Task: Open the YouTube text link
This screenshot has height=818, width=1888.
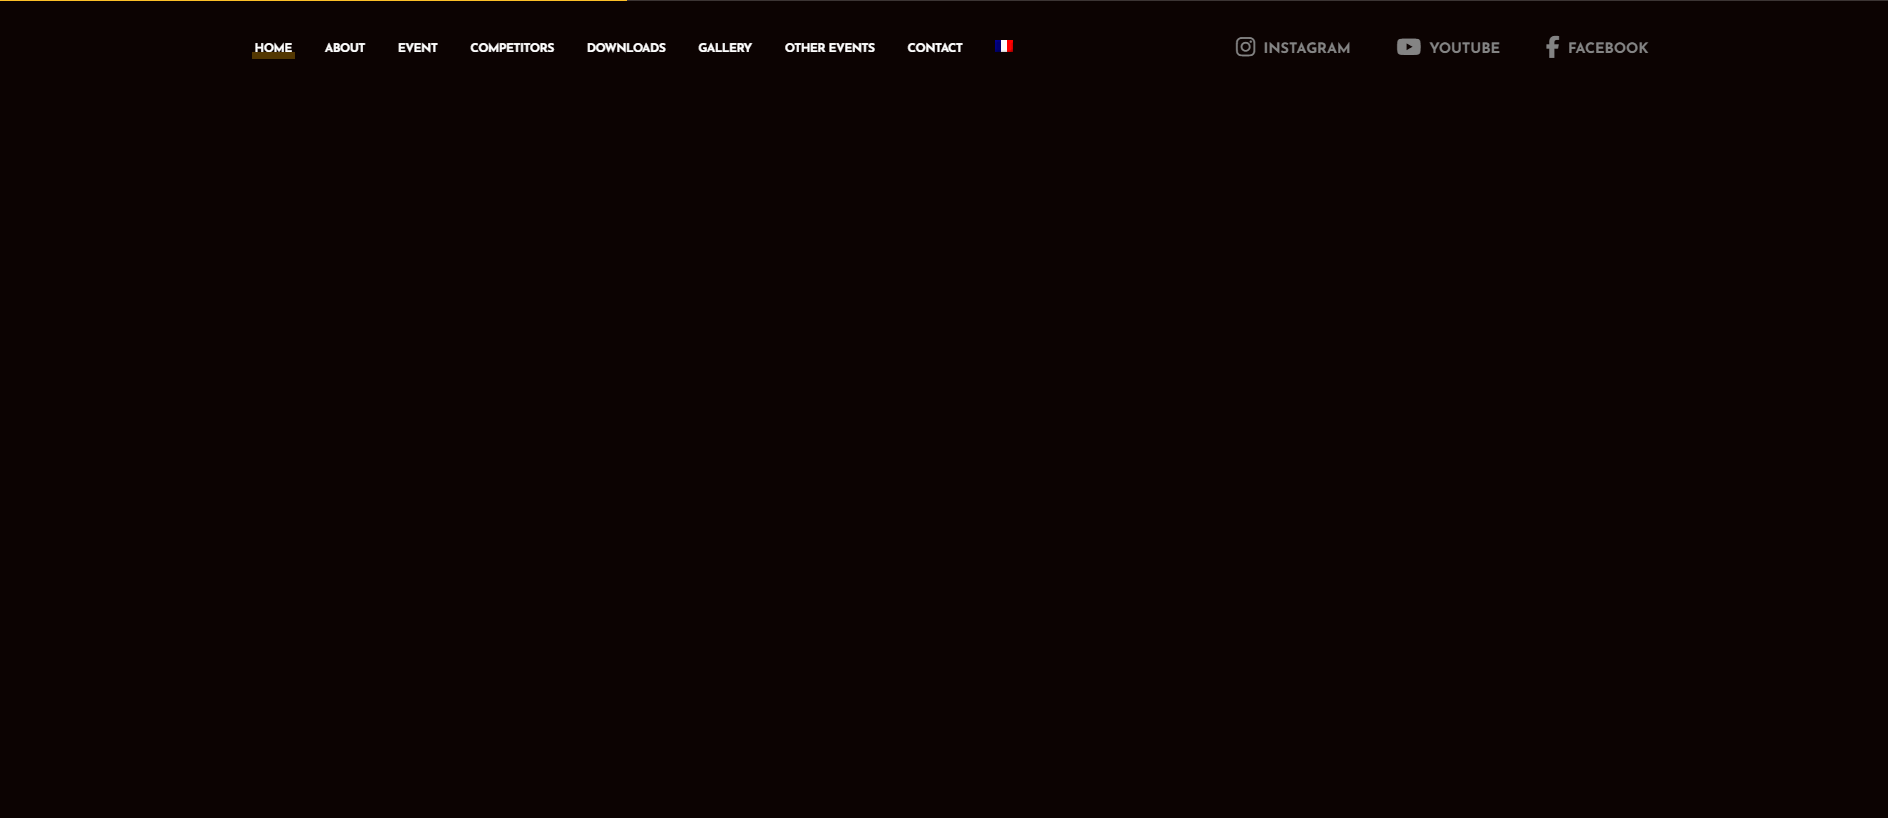Action: [x=1464, y=48]
